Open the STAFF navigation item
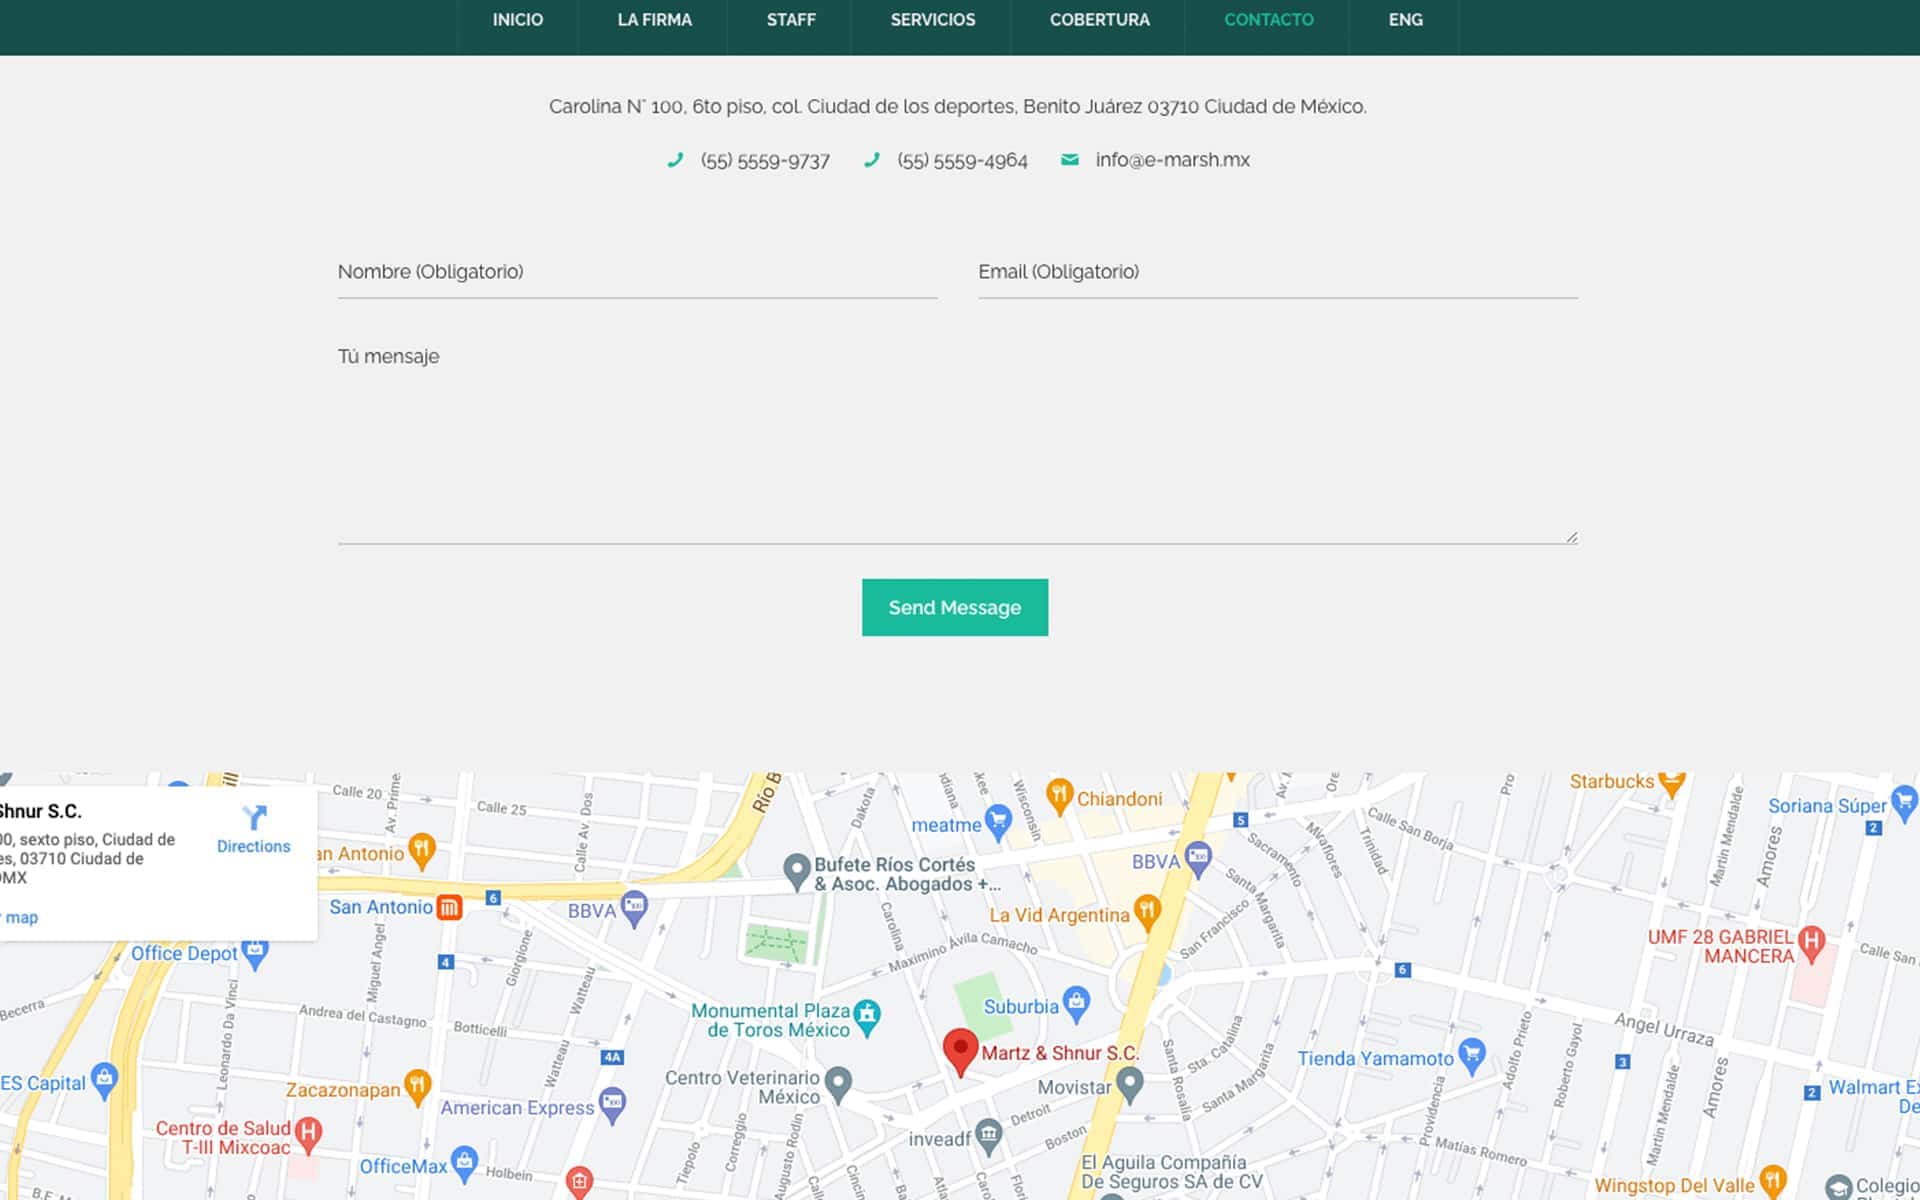Image resolution: width=1920 pixels, height=1200 pixels. pyautogui.click(x=790, y=20)
